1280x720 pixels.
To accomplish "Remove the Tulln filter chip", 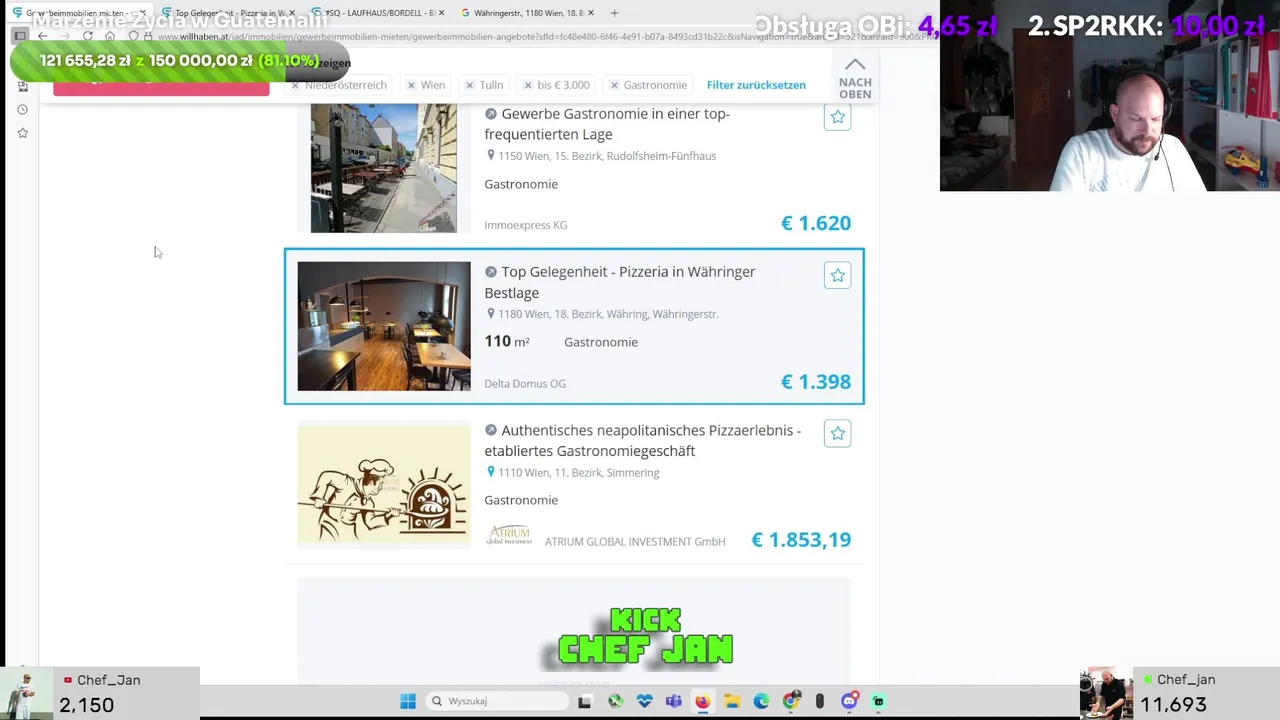I will coord(470,85).
